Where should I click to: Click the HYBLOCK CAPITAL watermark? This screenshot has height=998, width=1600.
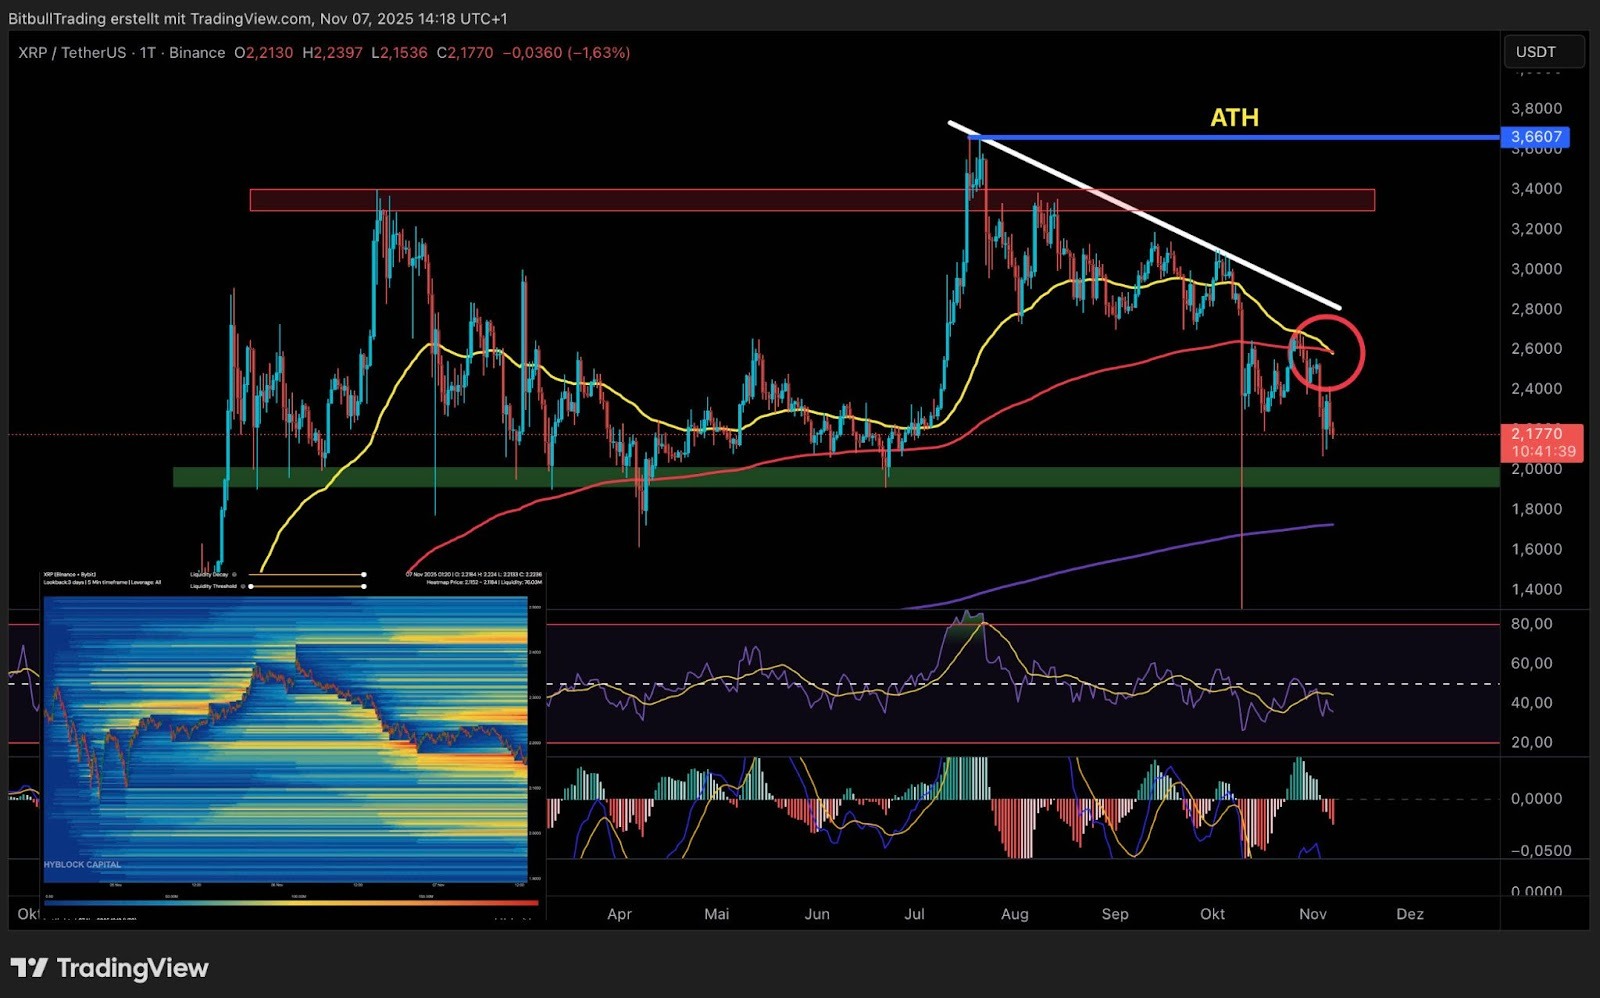coord(82,864)
